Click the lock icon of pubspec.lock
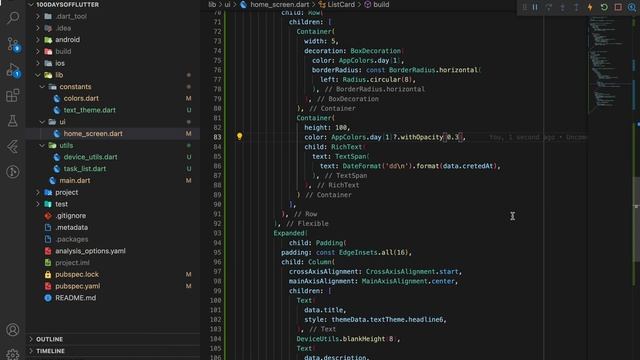The image size is (640, 360). (48, 274)
